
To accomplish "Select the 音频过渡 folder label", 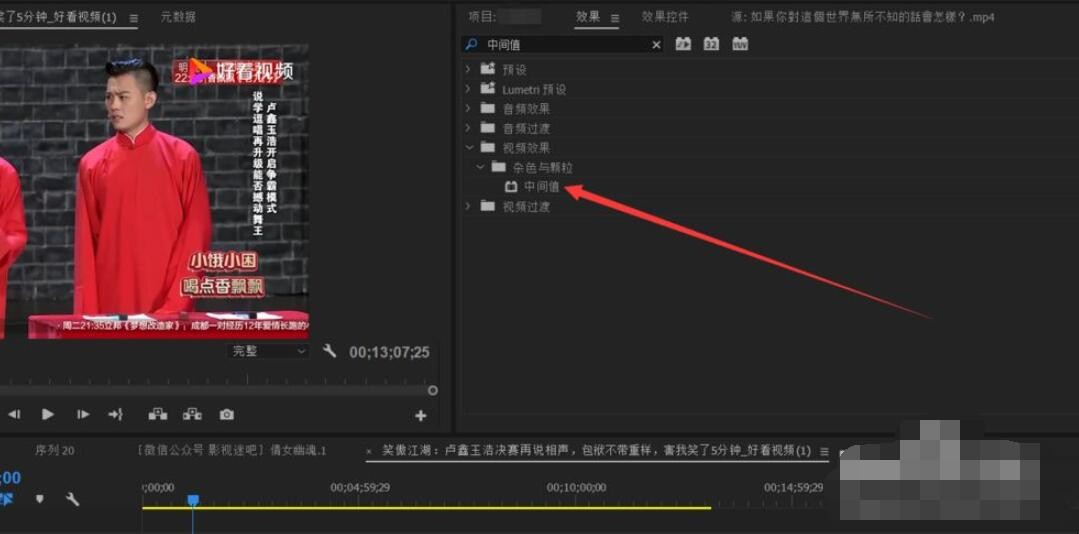I will [526, 128].
